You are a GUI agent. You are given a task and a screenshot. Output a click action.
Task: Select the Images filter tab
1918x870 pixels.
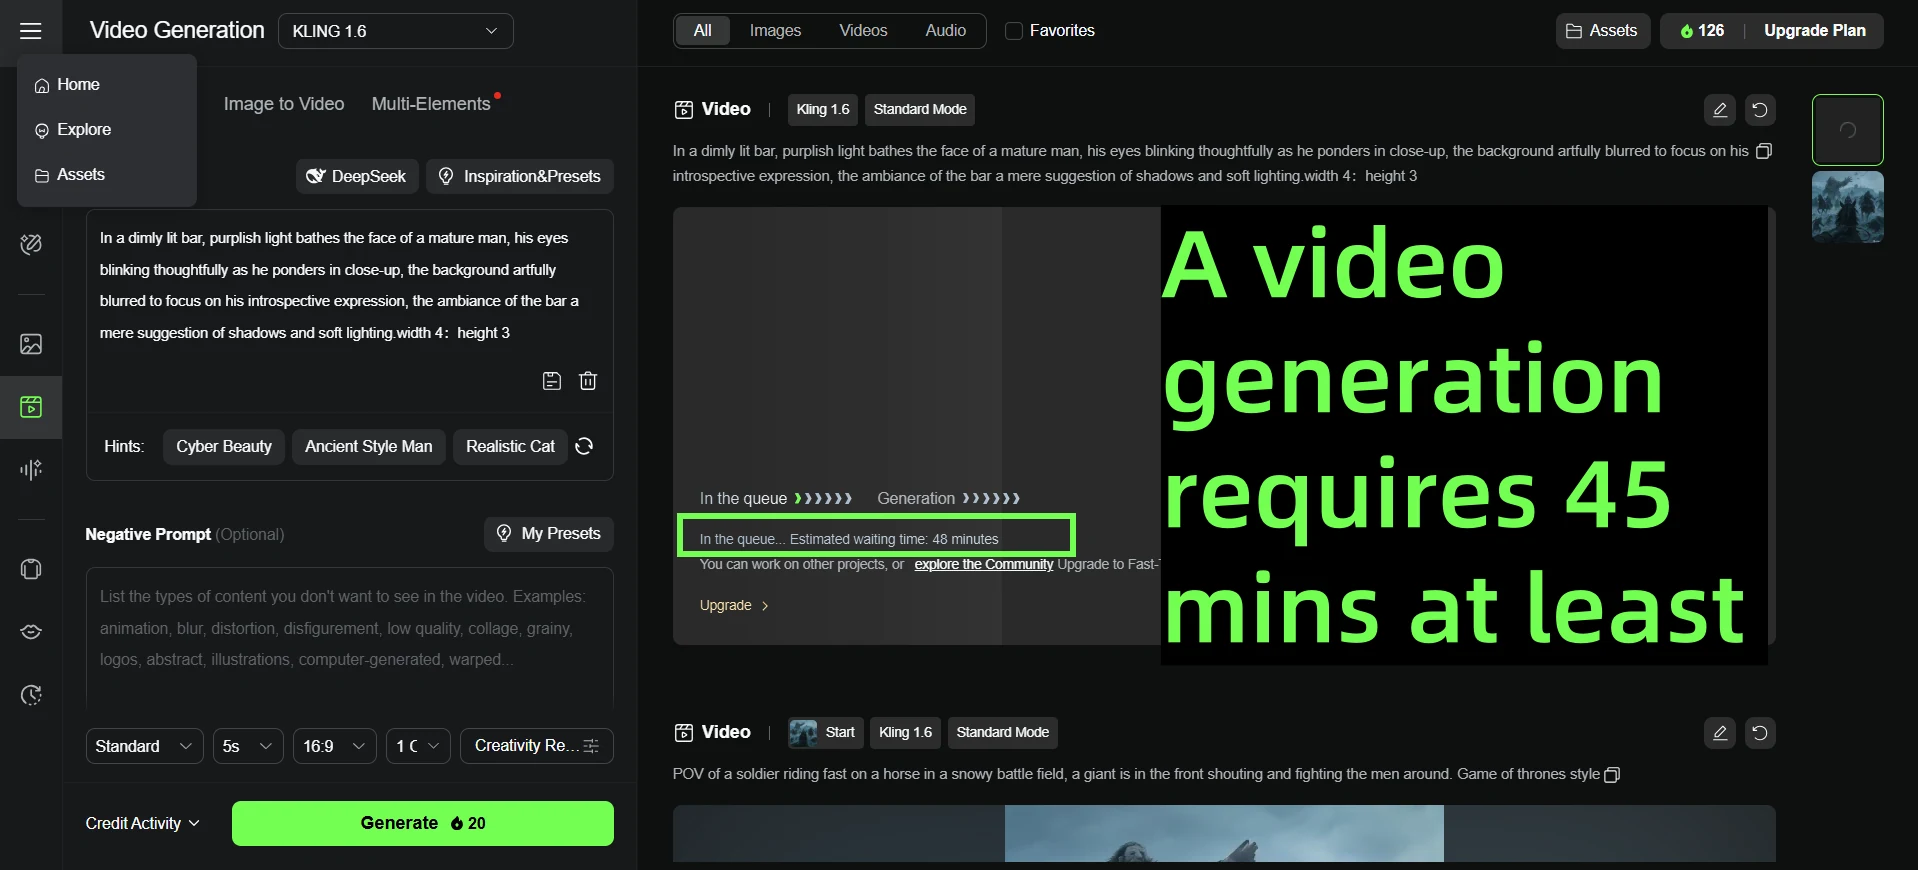[775, 31]
